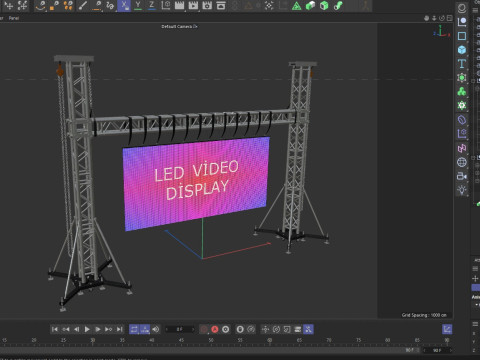
Task: Select the Rotate tool with orange arc
Action: click(x=41, y=5)
